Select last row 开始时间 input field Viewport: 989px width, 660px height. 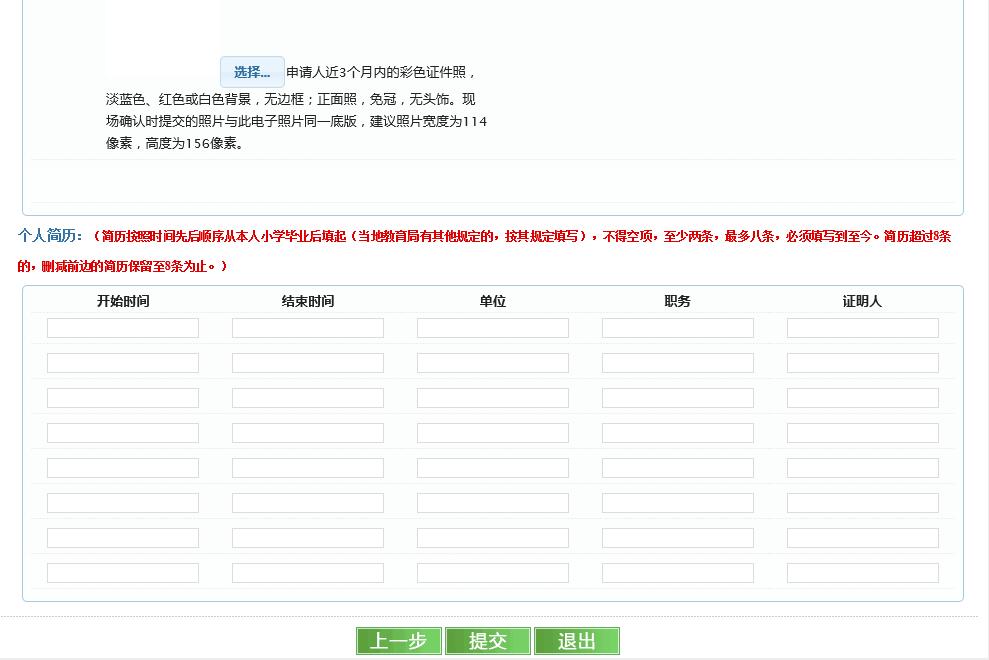pos(123,573)
